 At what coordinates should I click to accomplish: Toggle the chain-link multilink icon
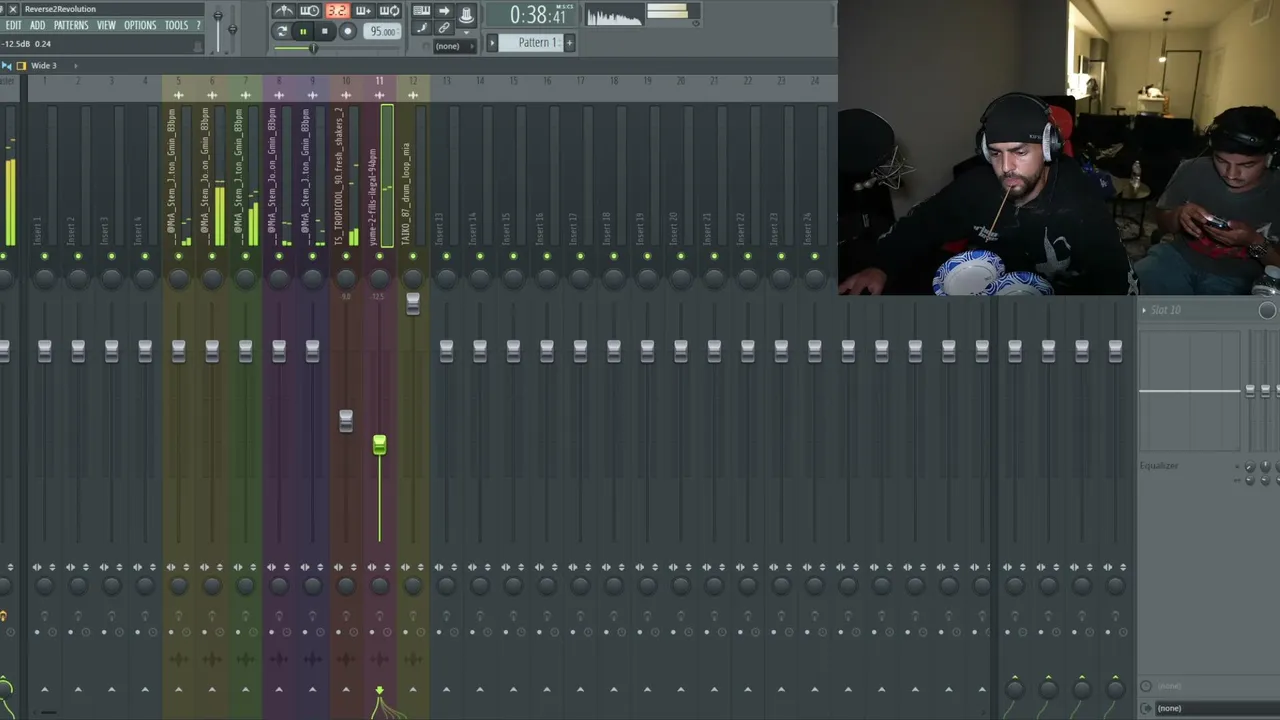pos(444,29)
